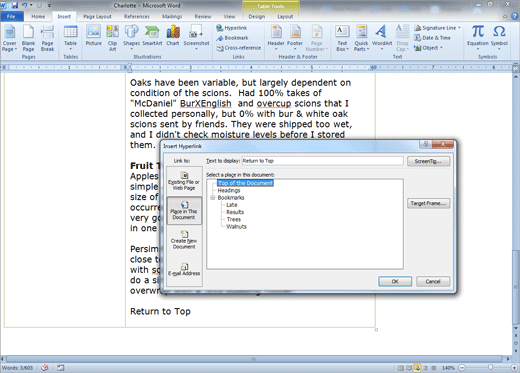
Task: Click the word count status
Action: [17, 368]
